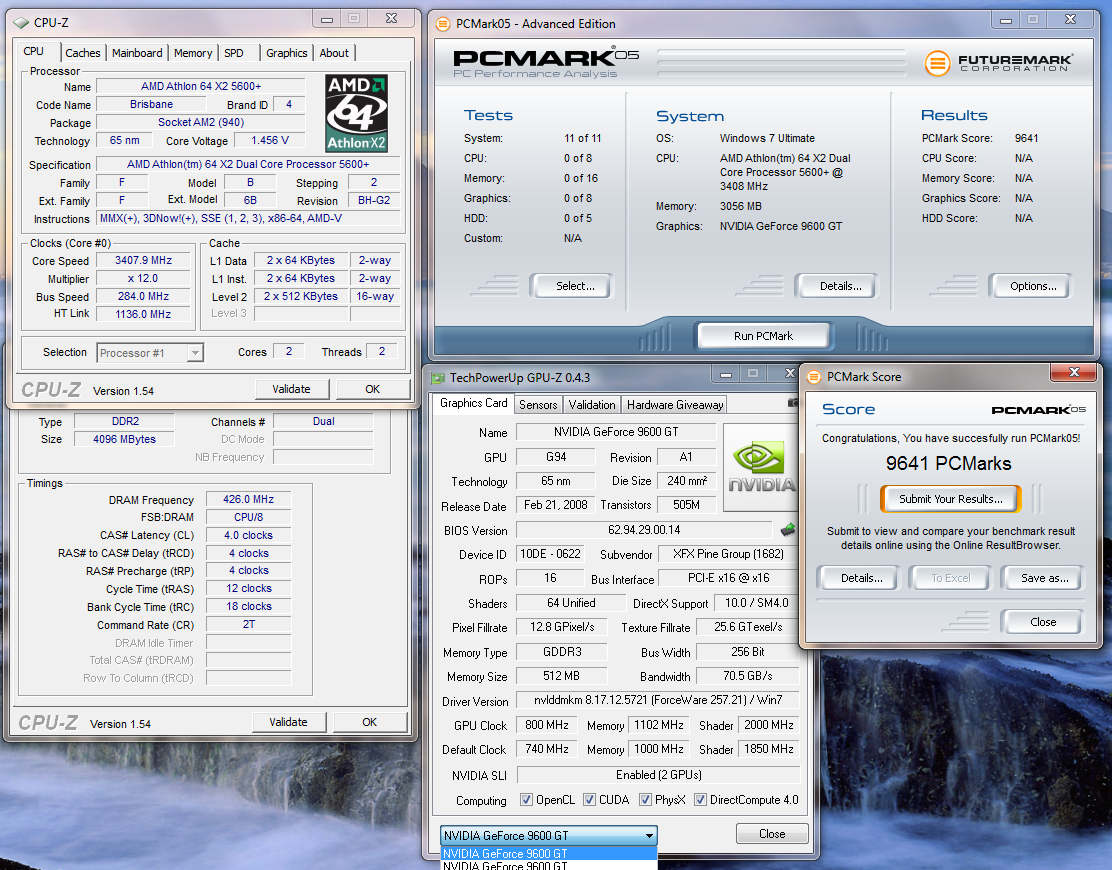
Task: Click the Driver Version field in GPU-Z
Action: coord(657,700)
